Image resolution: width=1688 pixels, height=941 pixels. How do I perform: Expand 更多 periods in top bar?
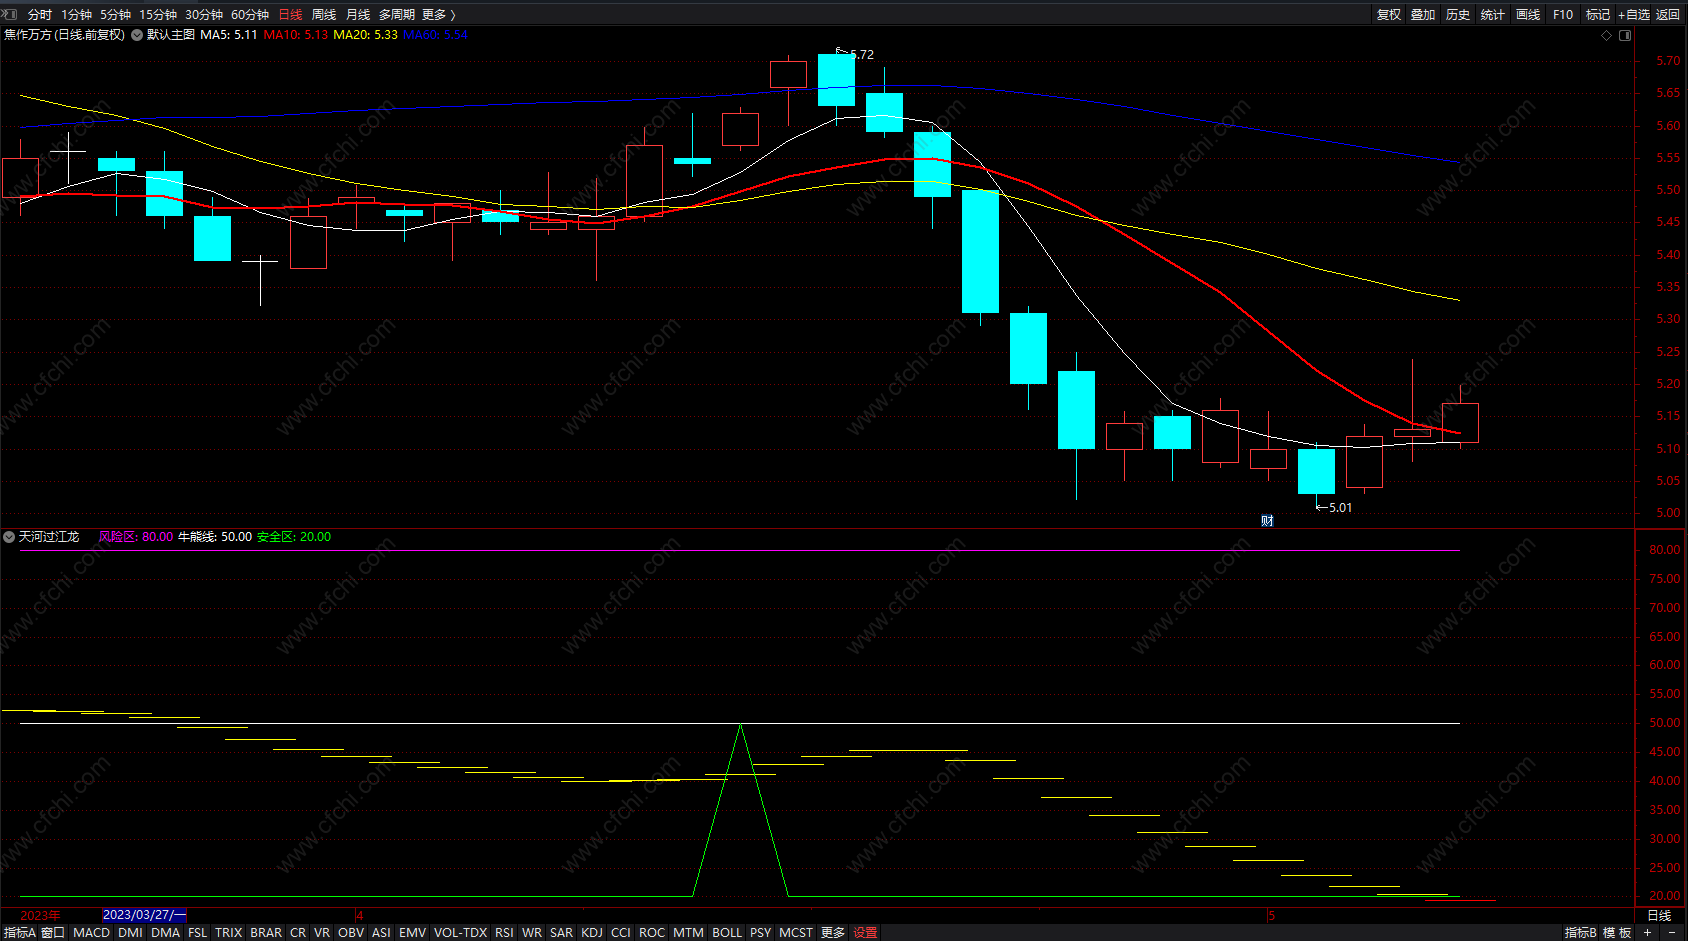tap(438, 14)
